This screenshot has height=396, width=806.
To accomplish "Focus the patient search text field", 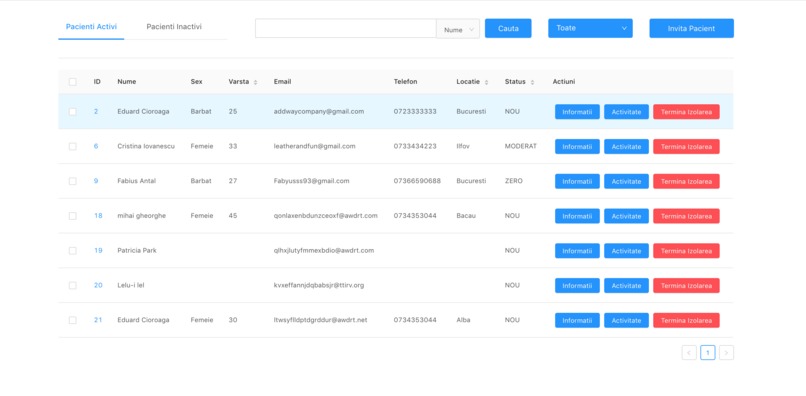I will tap(345, 28).
